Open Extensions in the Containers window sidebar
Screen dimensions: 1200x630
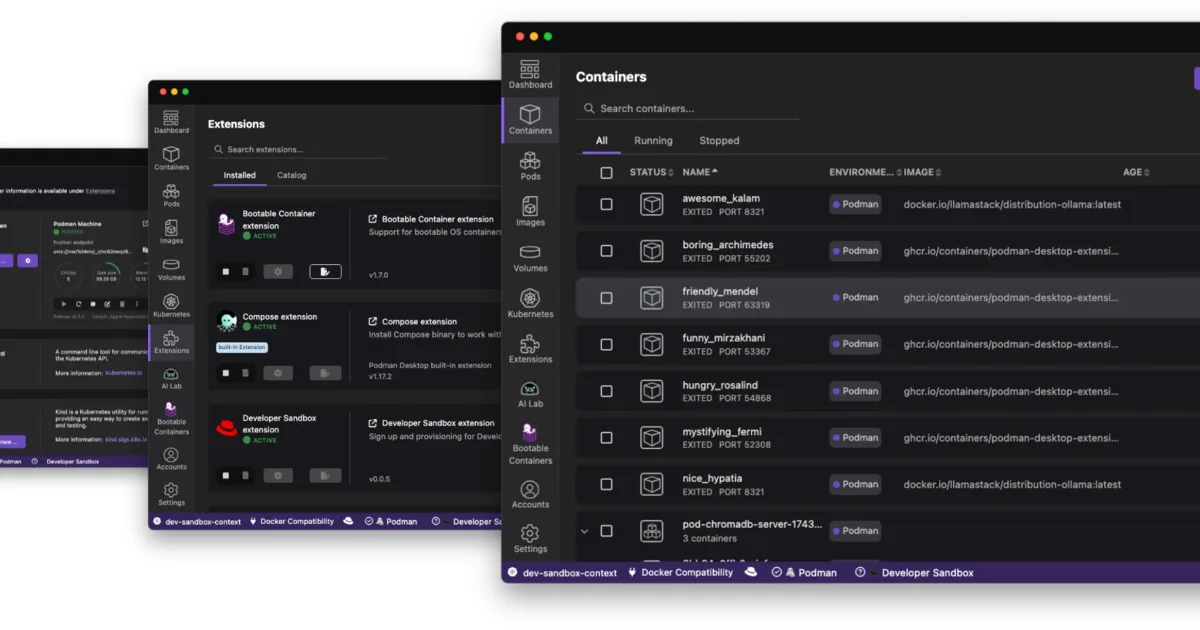[x=530, y=349]
